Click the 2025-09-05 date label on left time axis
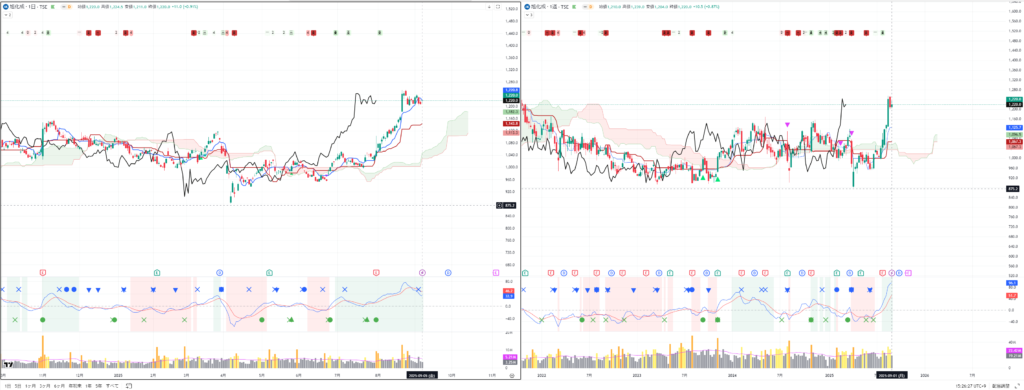 coord(423,375)
